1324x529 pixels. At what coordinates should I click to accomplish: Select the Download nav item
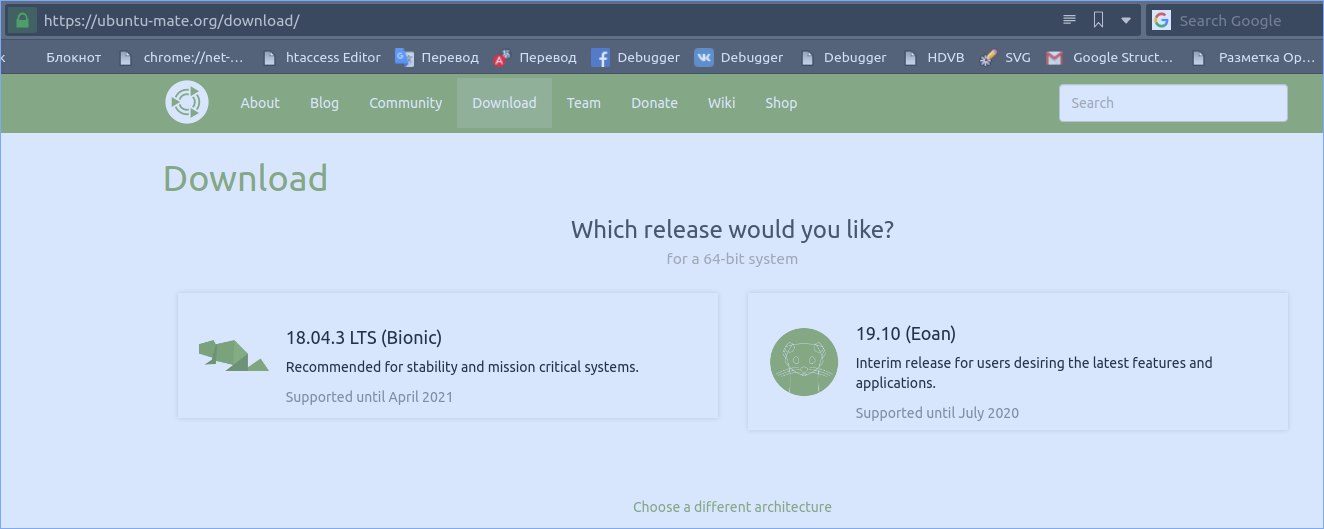[504, 103]
